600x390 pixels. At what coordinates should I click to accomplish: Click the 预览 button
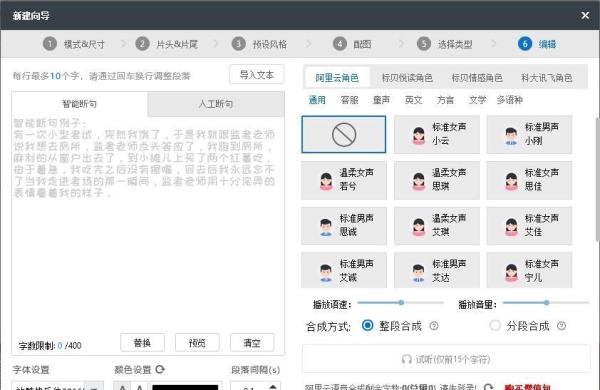pyautogui.click(x=197, y=343)
